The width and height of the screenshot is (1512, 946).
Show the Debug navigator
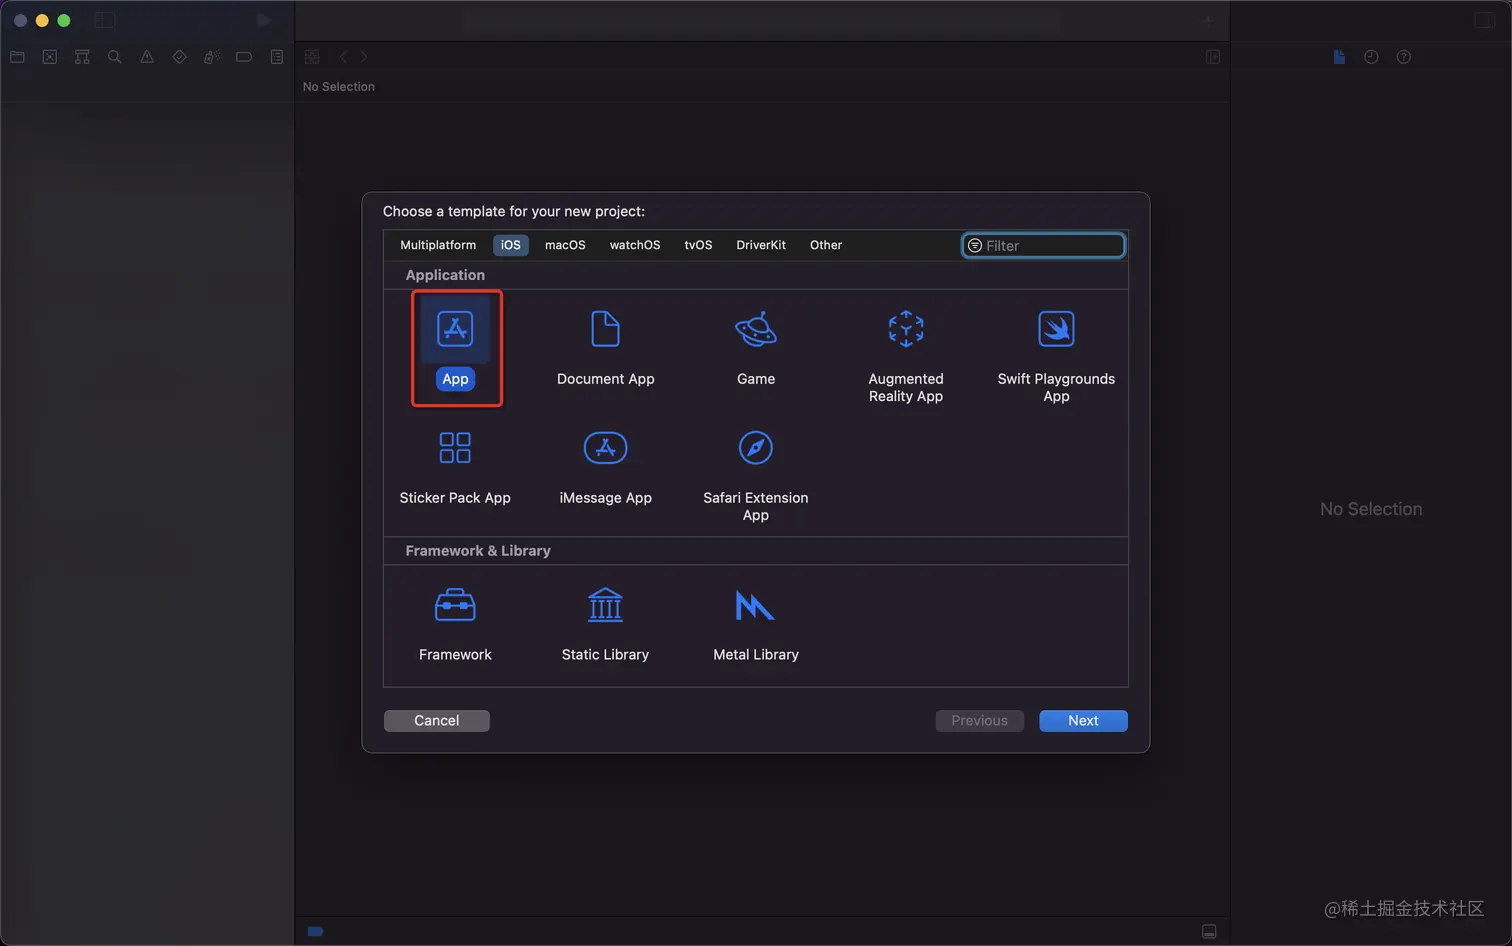211,57
